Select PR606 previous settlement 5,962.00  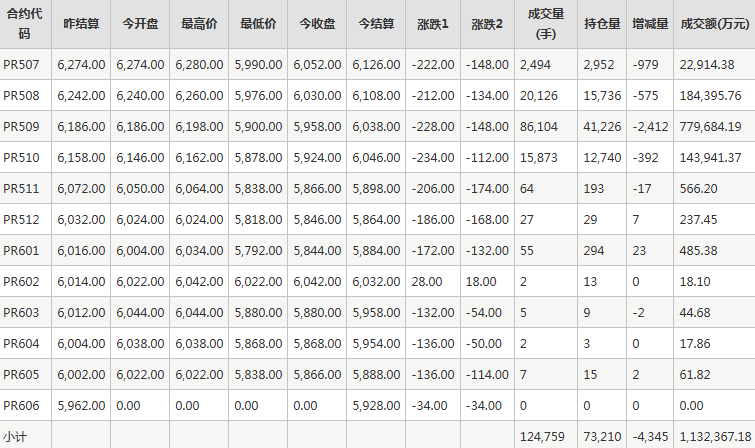tap(81, 406)
